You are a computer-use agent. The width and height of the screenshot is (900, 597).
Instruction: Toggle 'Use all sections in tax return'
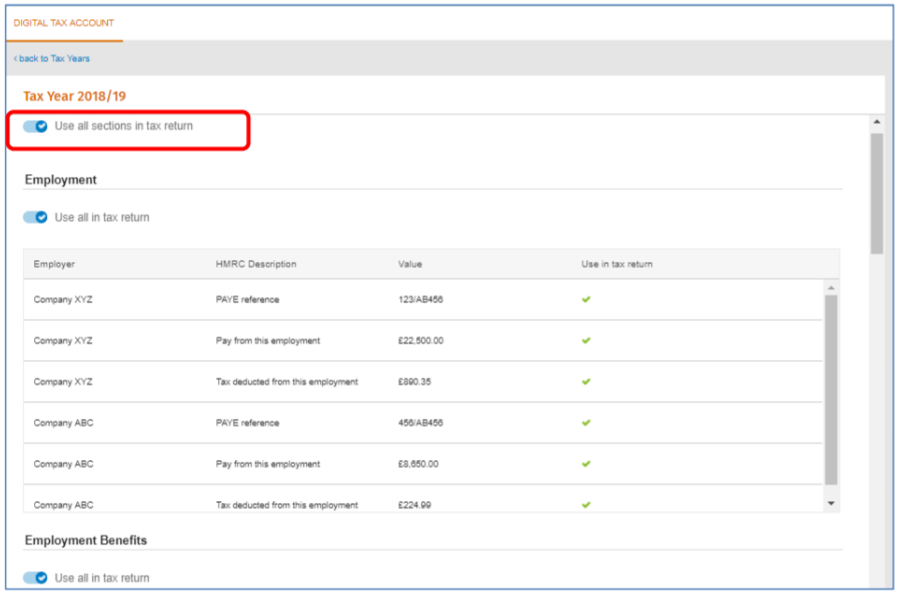(35, 126)
